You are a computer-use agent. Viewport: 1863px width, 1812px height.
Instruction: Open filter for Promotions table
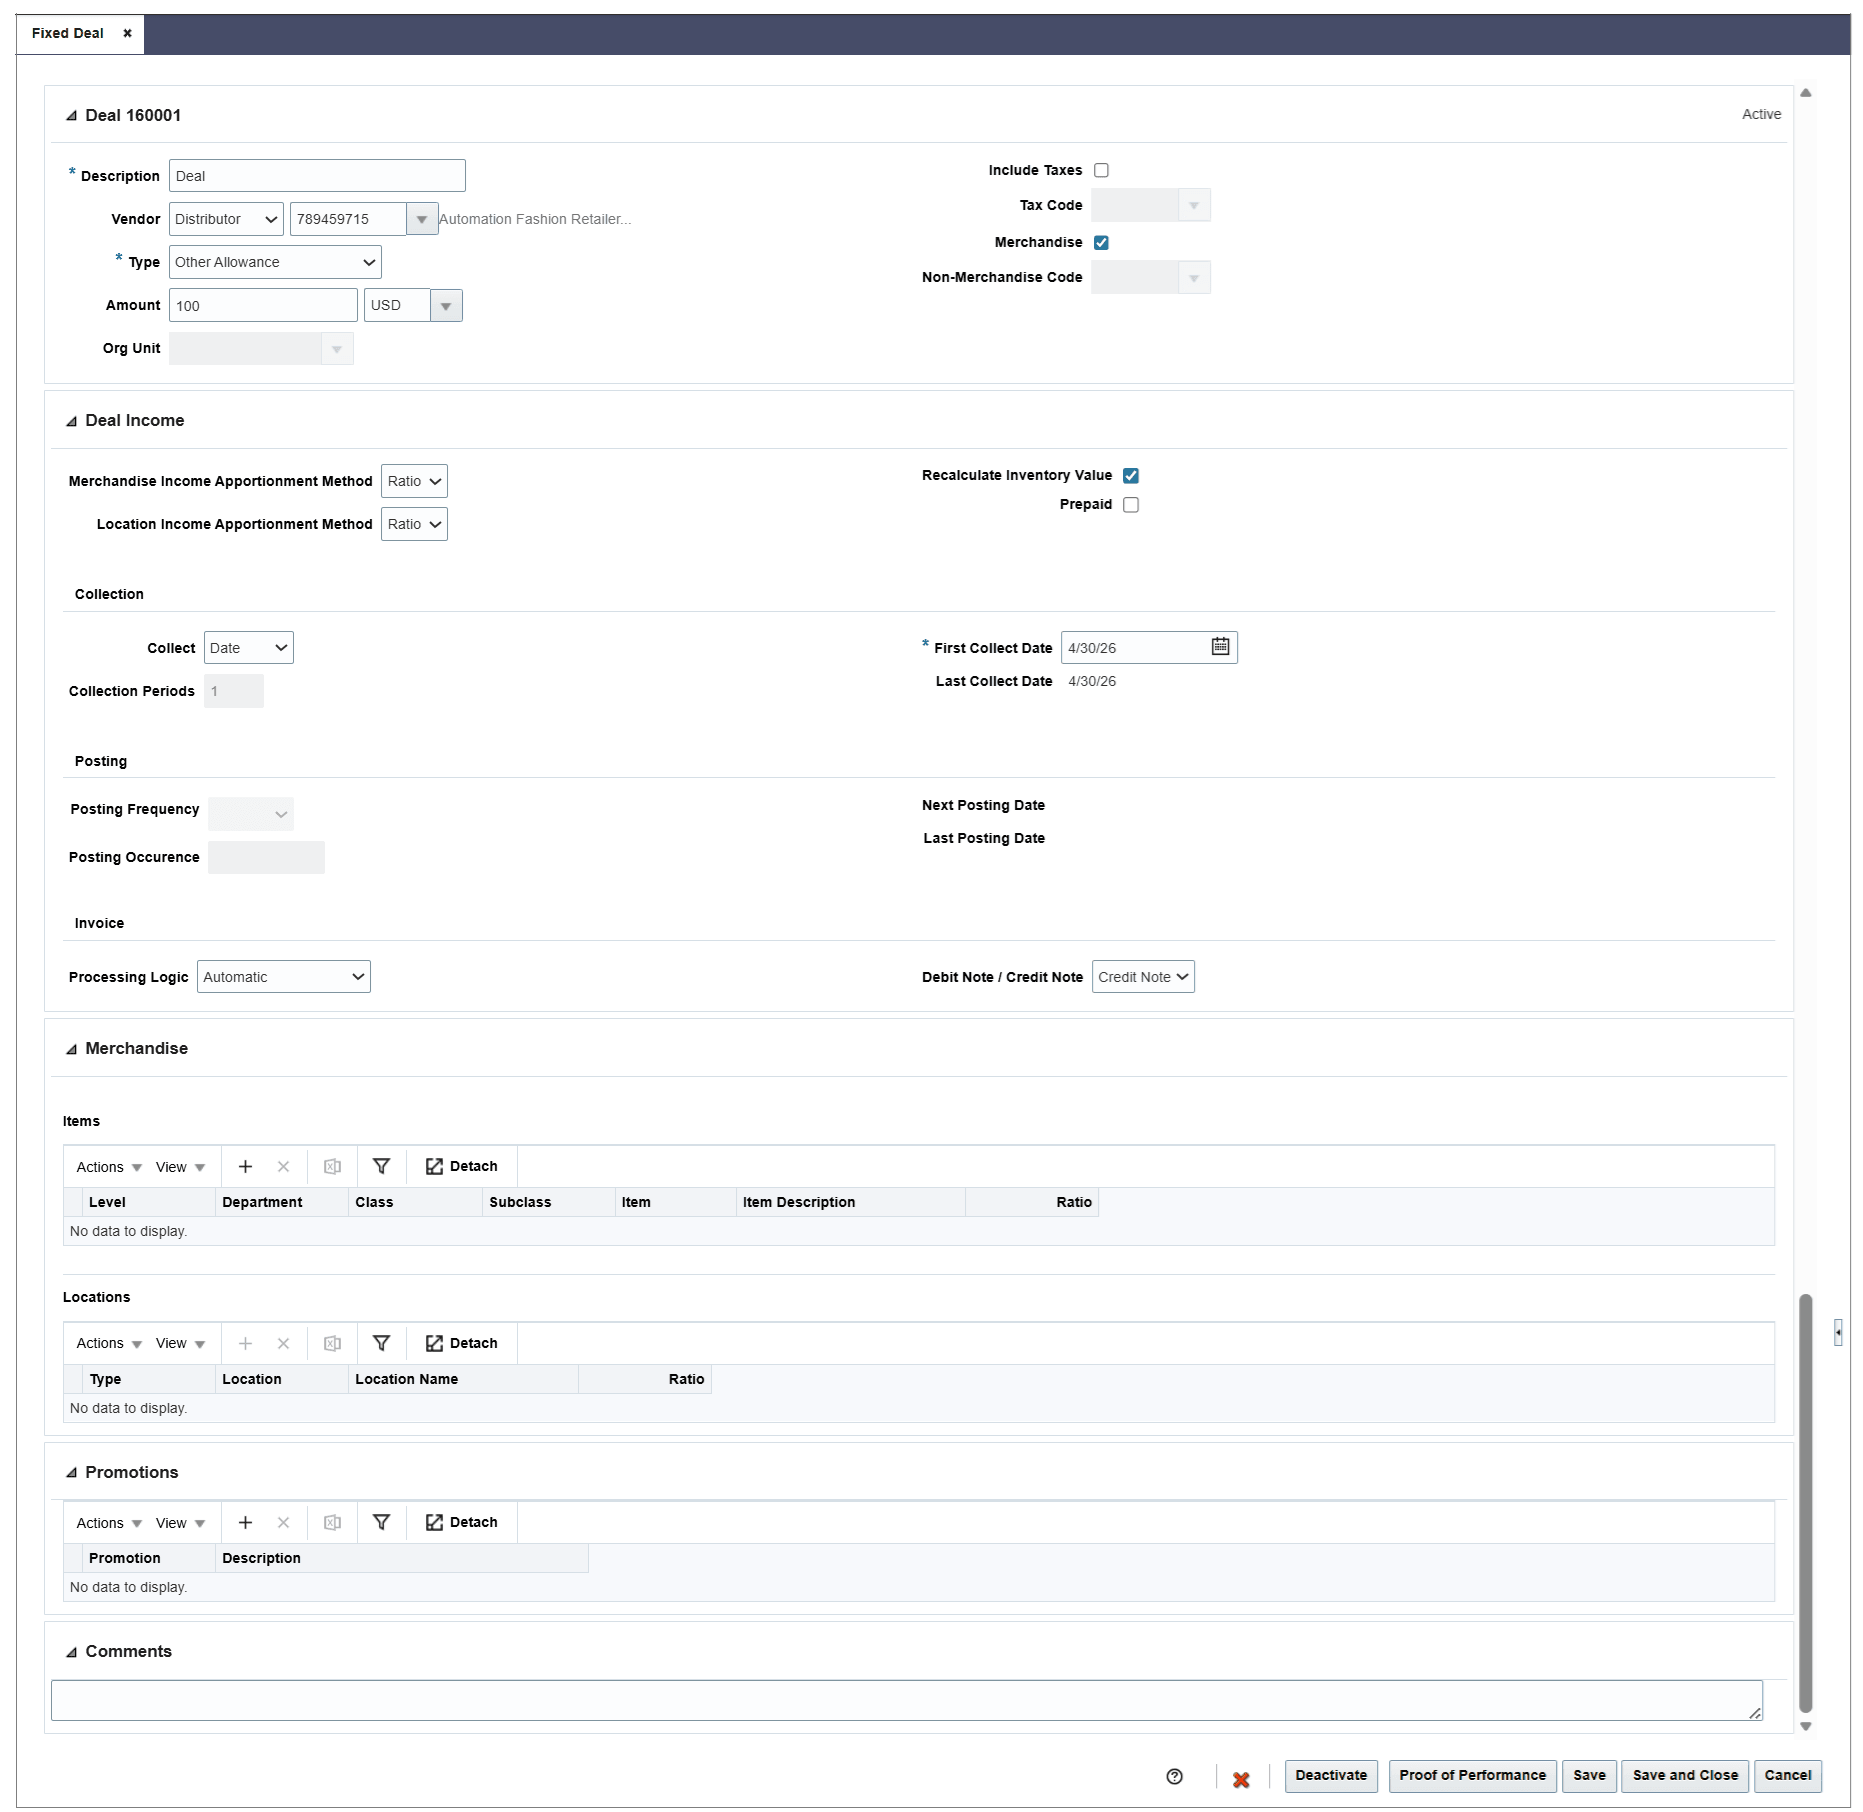[x=381, y=1523]
